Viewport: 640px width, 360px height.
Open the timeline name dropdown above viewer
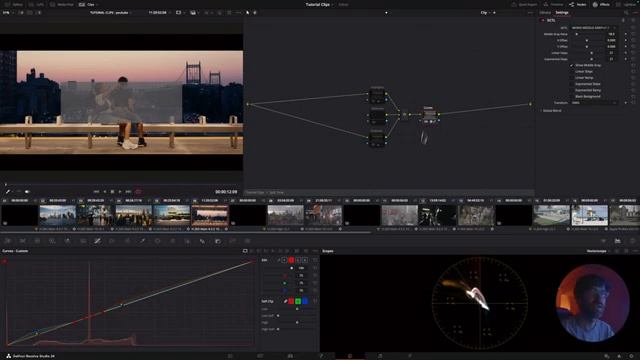tap(111, 13)
